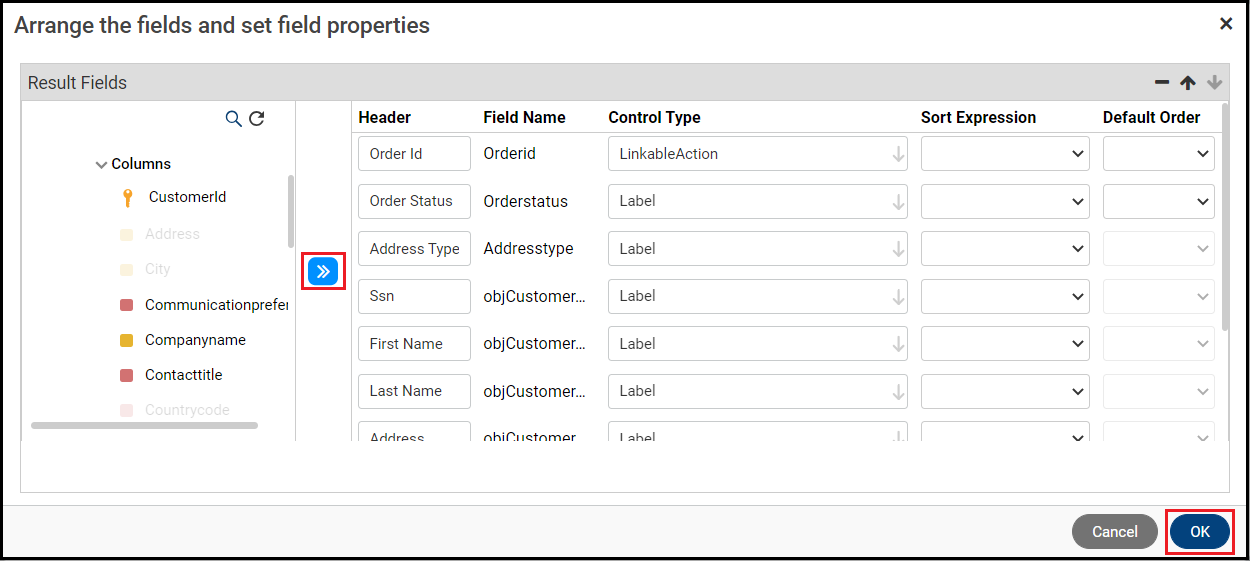Open Sort Expression dropdown for Orderstatus

(x=1005, y=201)
